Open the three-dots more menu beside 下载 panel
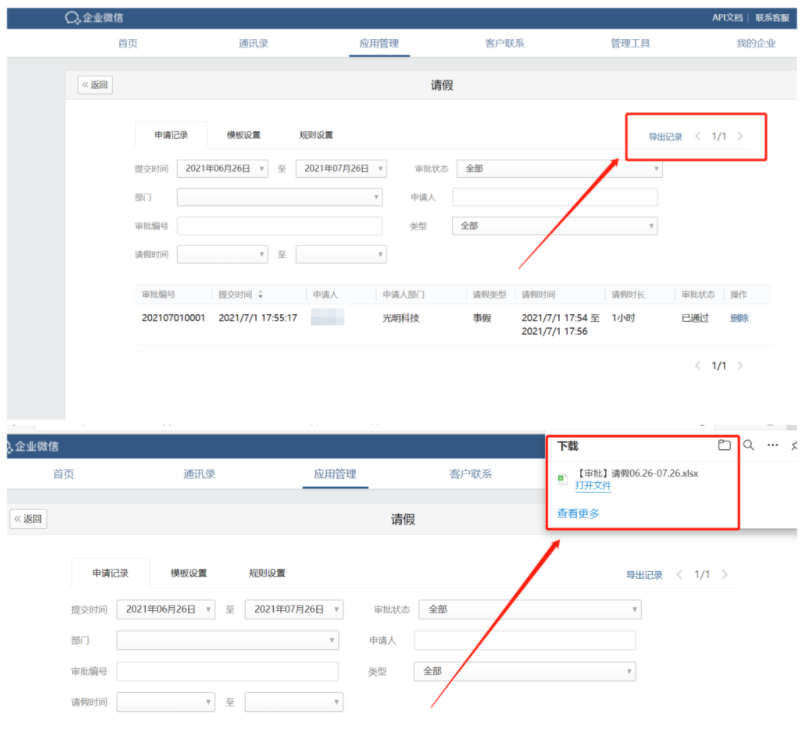 point(772,445)
